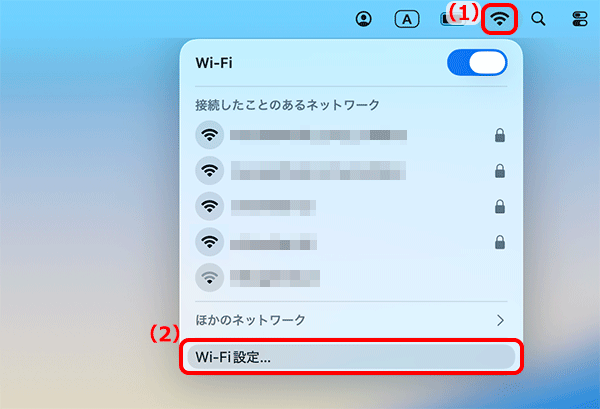600x409 pixels.
Task: Open the user account icon in menu bar
Action: point(364,19)
